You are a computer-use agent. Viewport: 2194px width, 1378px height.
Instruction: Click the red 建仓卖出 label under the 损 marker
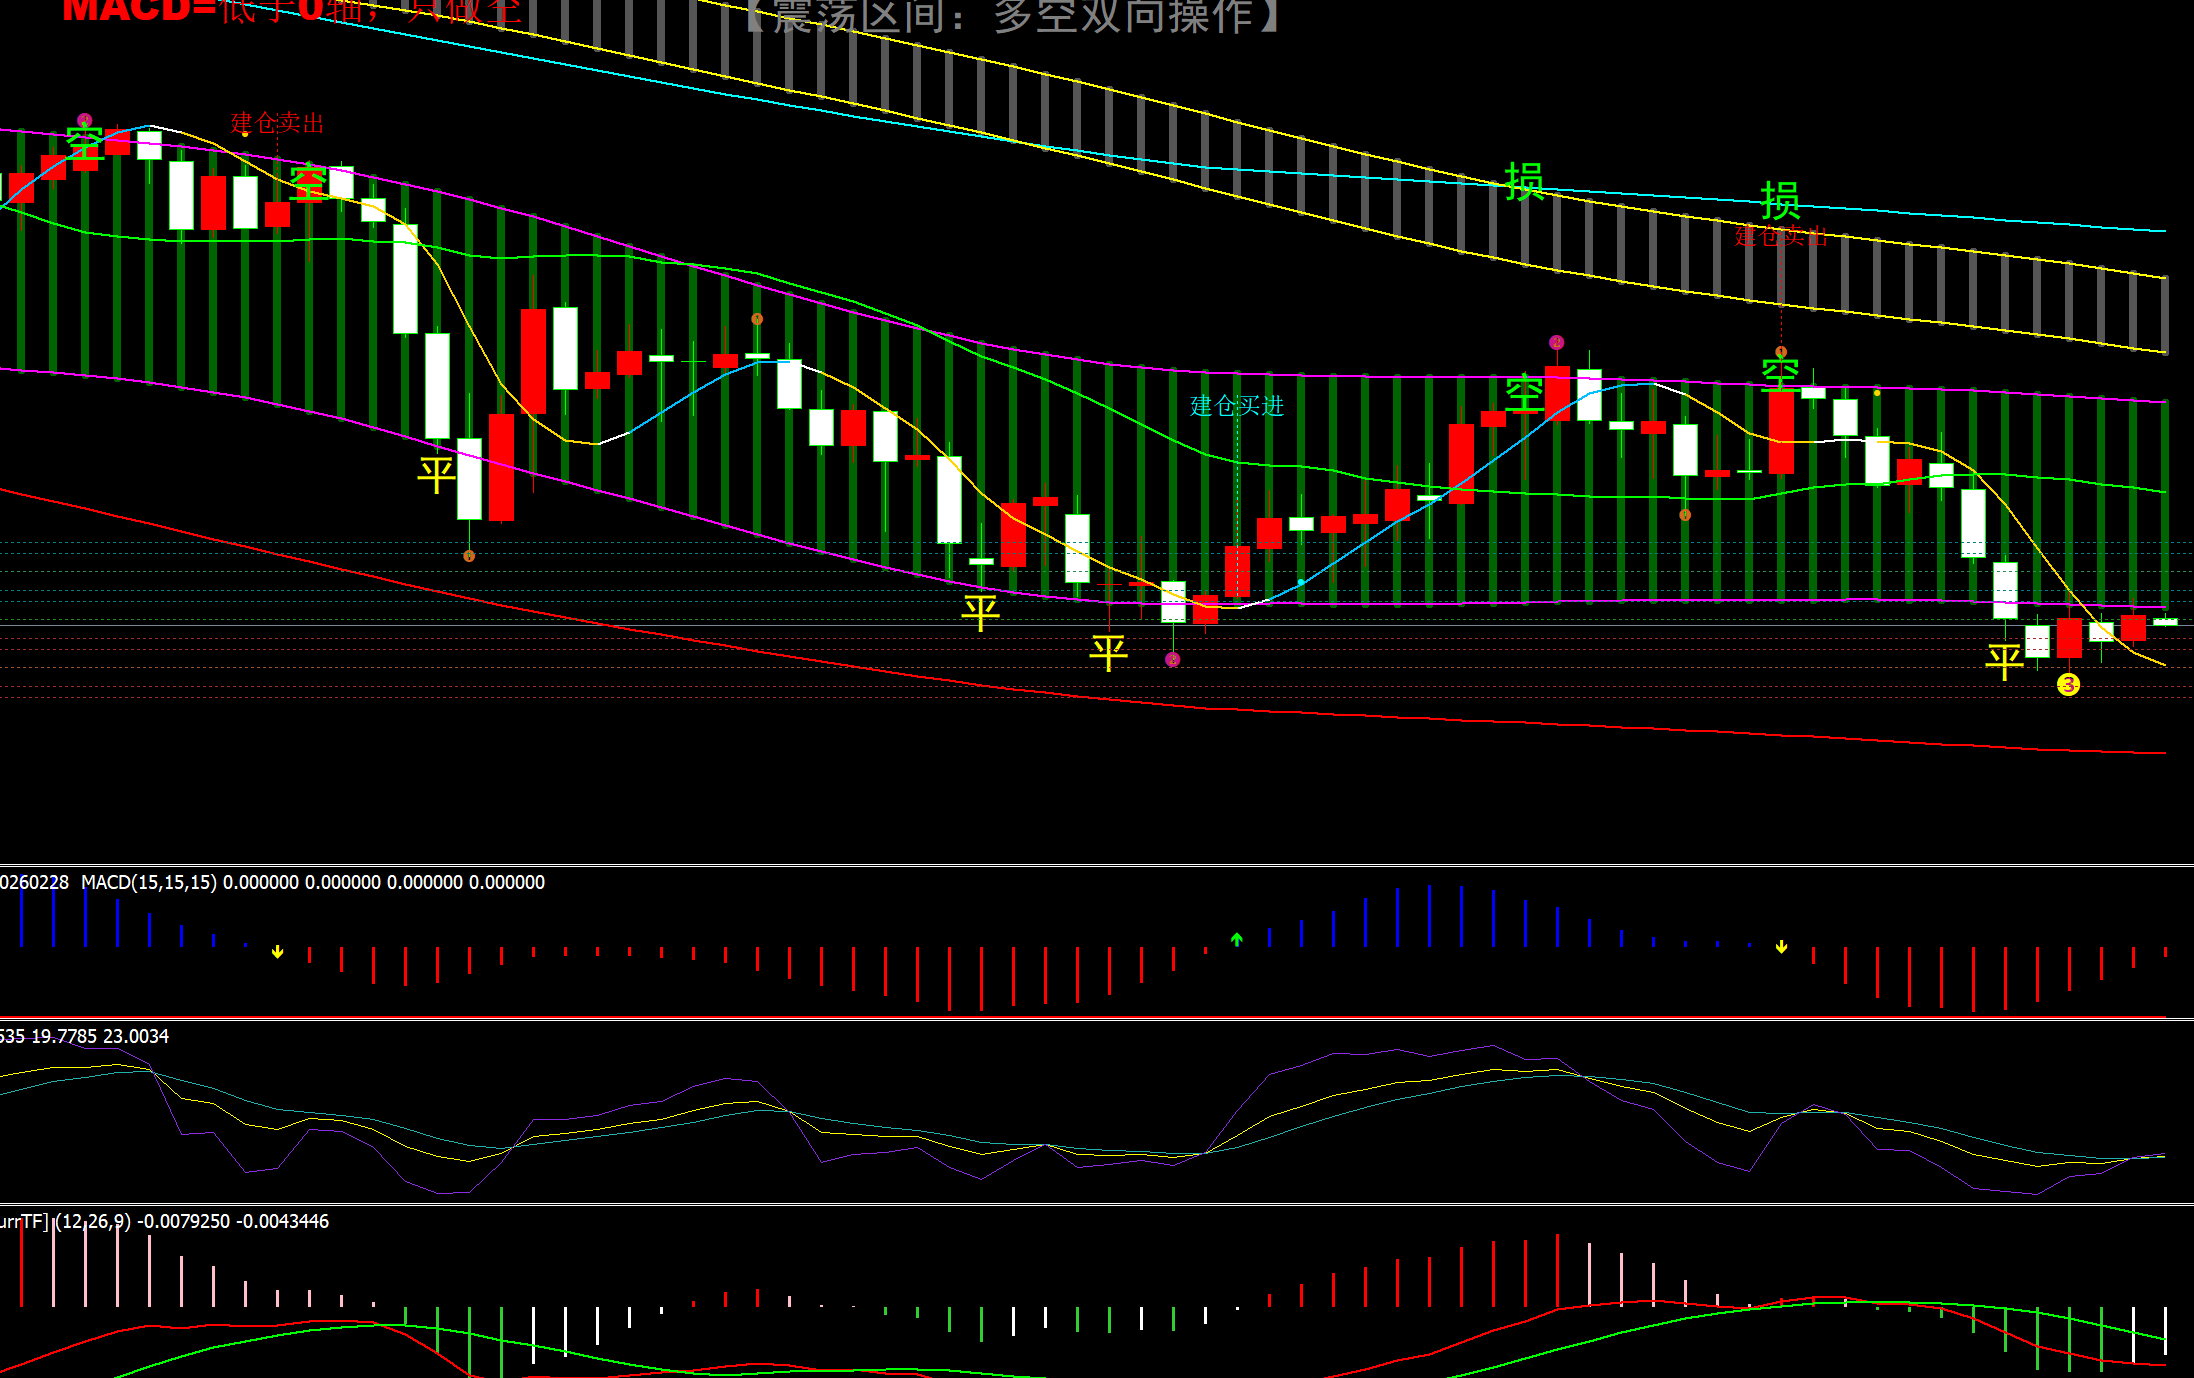click(x=1780, y=237)
